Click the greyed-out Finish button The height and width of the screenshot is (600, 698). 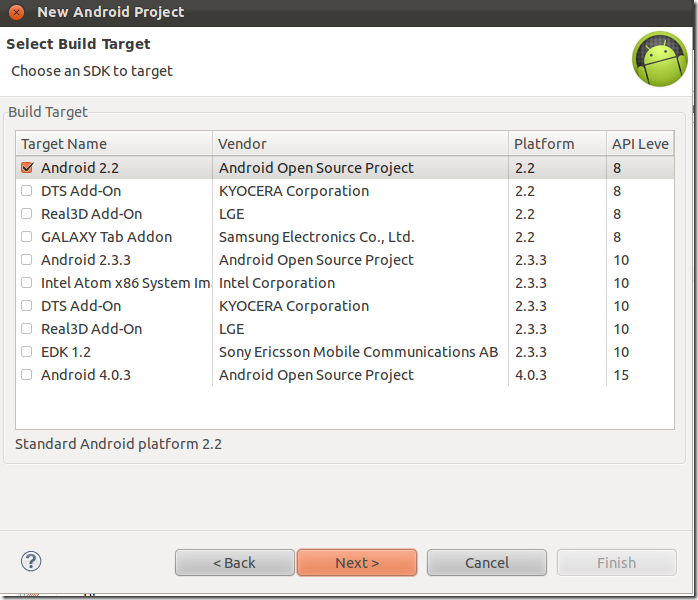click(617, 563)
